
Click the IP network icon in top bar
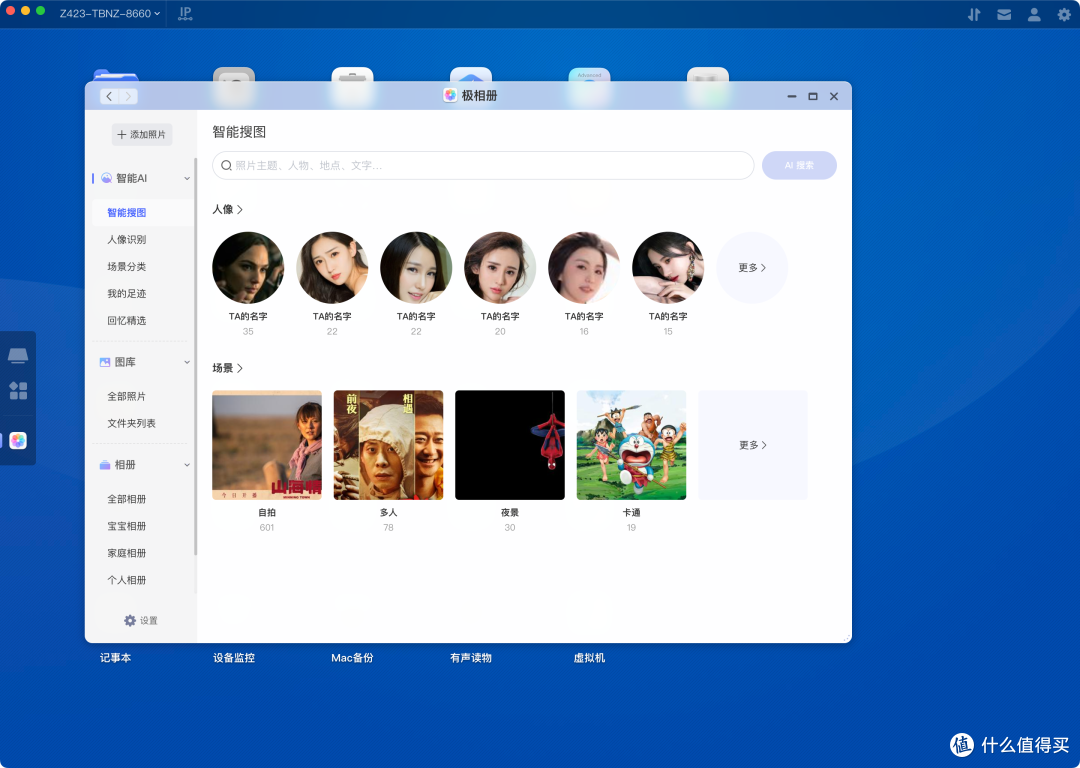185,14
